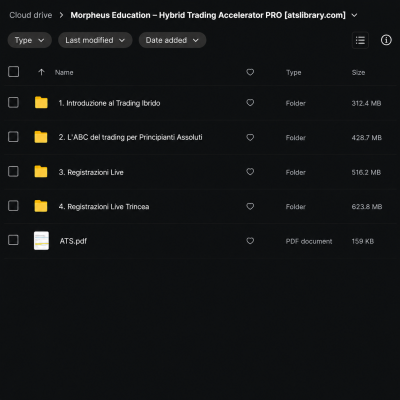
Task: Tick the select-all checkbox in header
Action: tap(13, 72)
